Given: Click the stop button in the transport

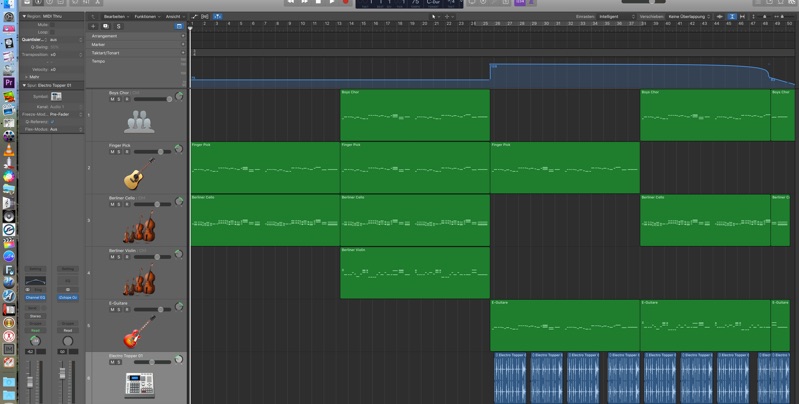Looking at the screenshot, I should 318,2.
